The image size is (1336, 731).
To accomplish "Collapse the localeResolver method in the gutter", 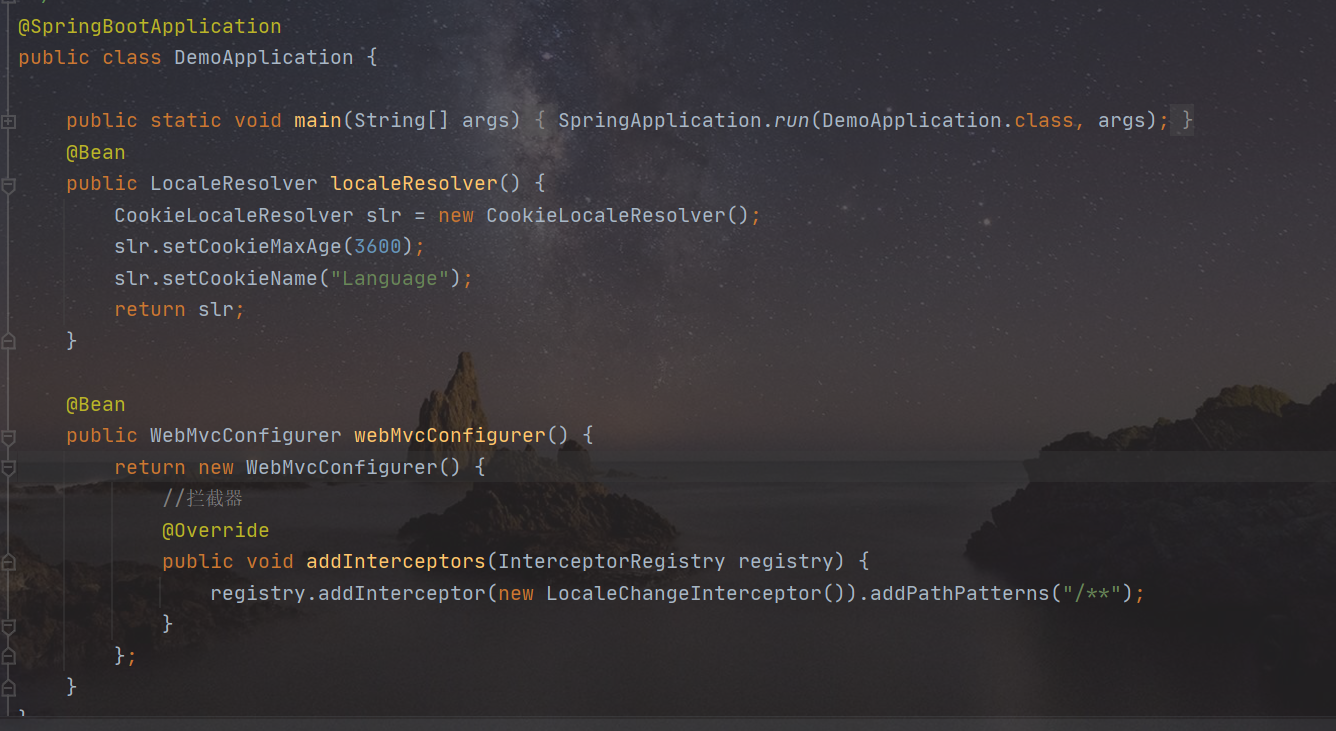I will click(8, 183).
